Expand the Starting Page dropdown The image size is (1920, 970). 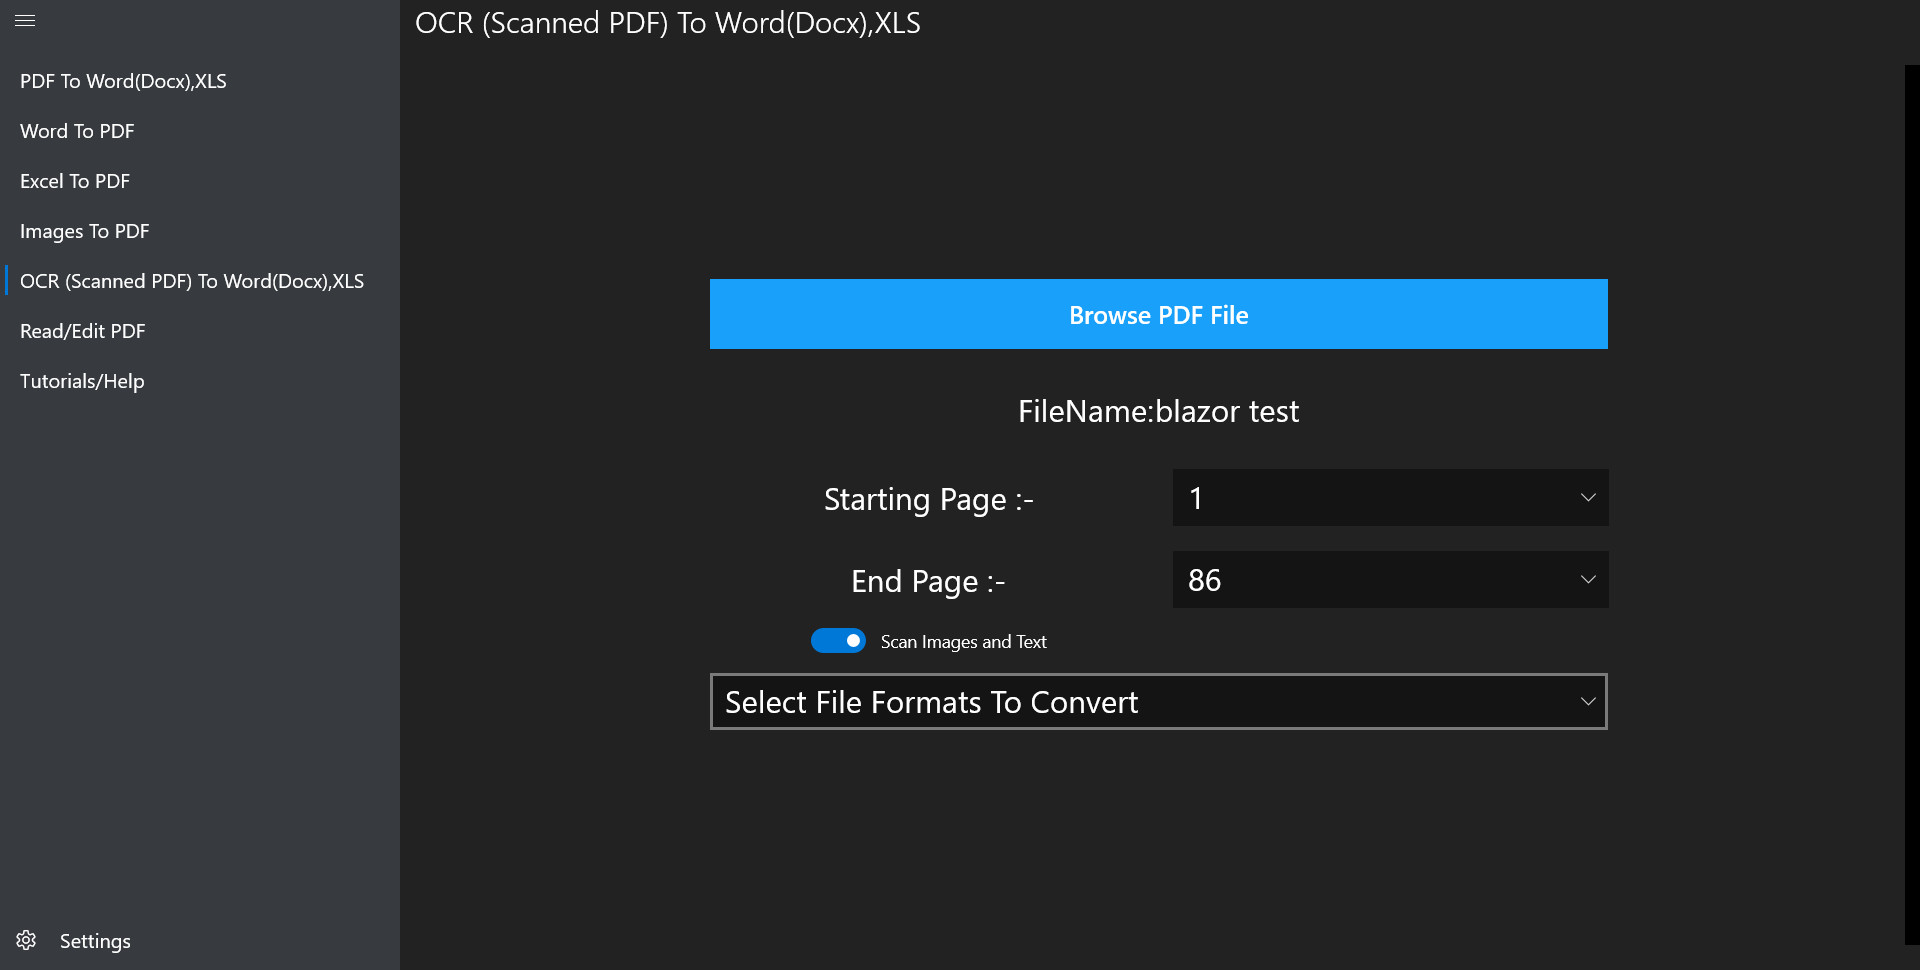(x=1389, y=498)
